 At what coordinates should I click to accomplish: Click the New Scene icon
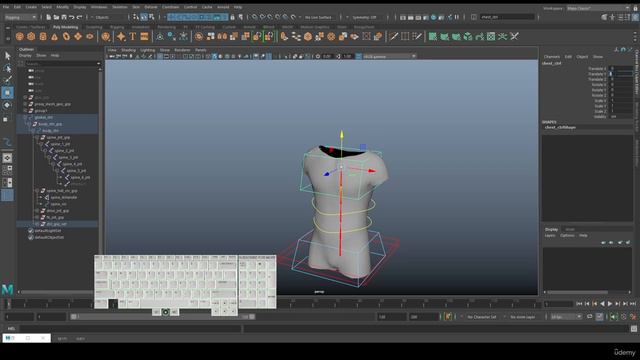[x=48, y=17]
